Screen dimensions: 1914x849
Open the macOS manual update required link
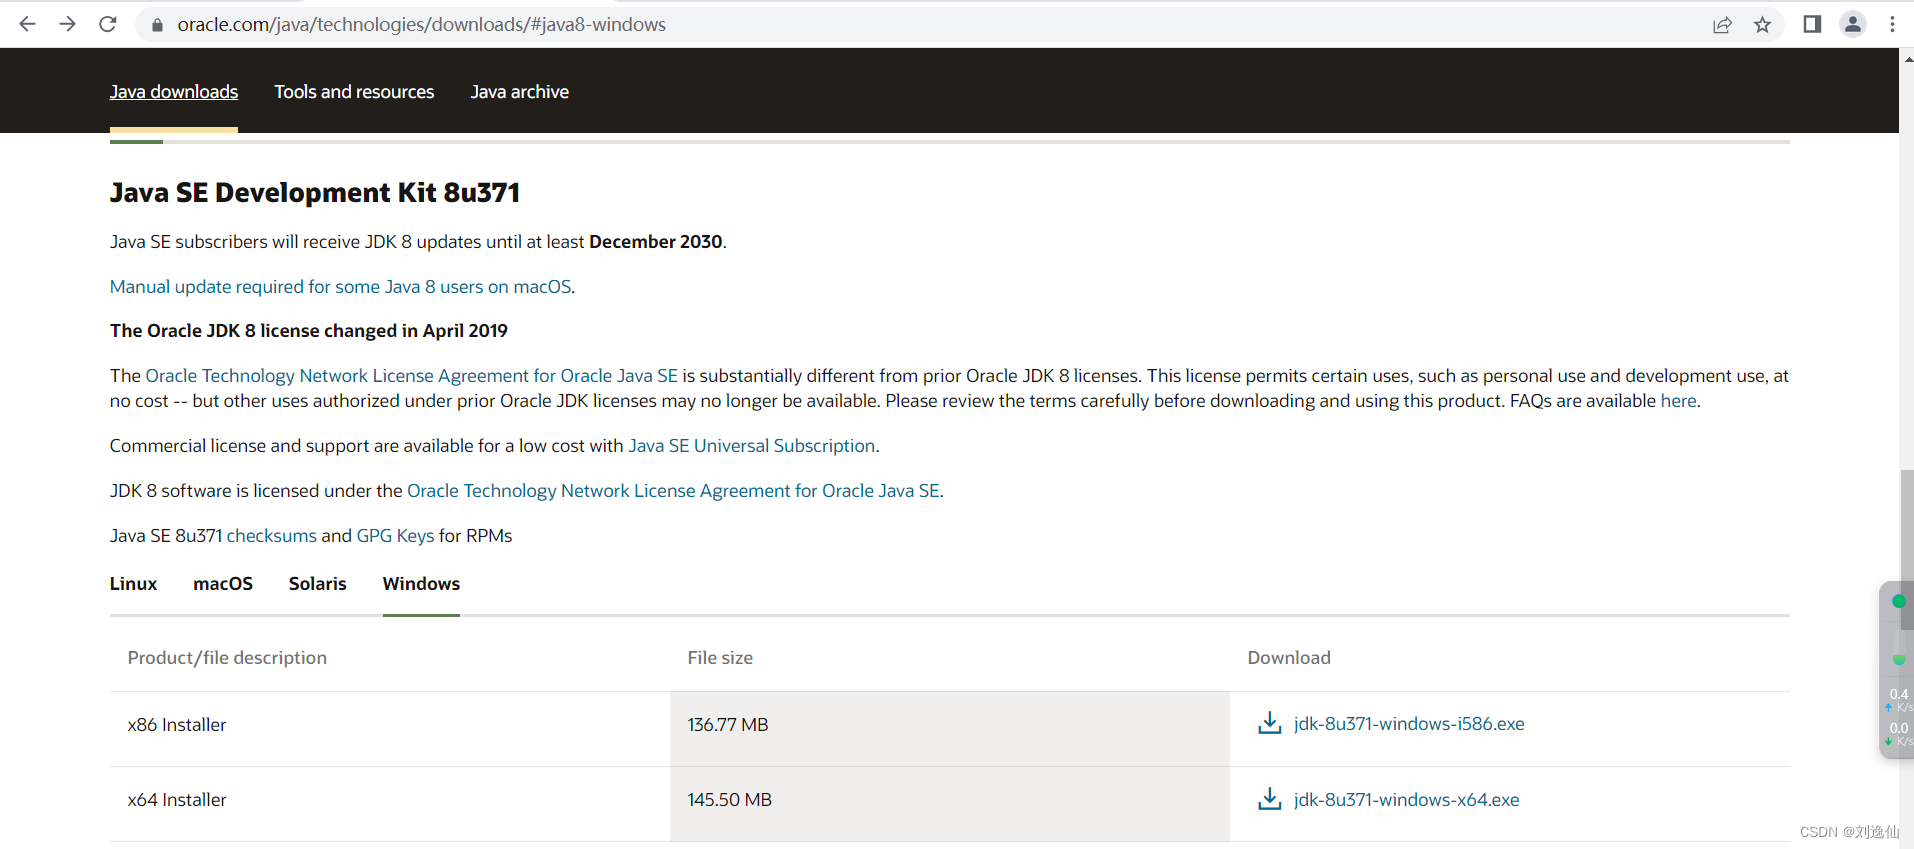(x=341, y=287)
